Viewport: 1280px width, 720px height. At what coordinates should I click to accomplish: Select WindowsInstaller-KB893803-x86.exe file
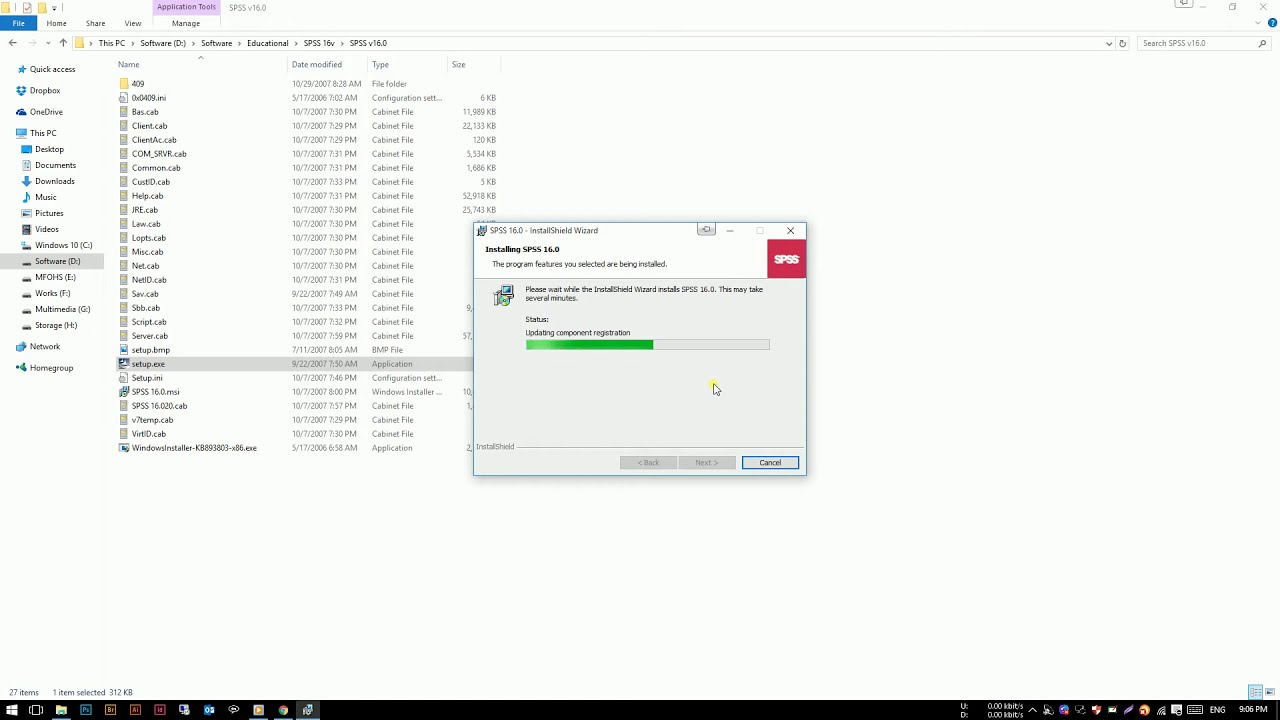194,448
